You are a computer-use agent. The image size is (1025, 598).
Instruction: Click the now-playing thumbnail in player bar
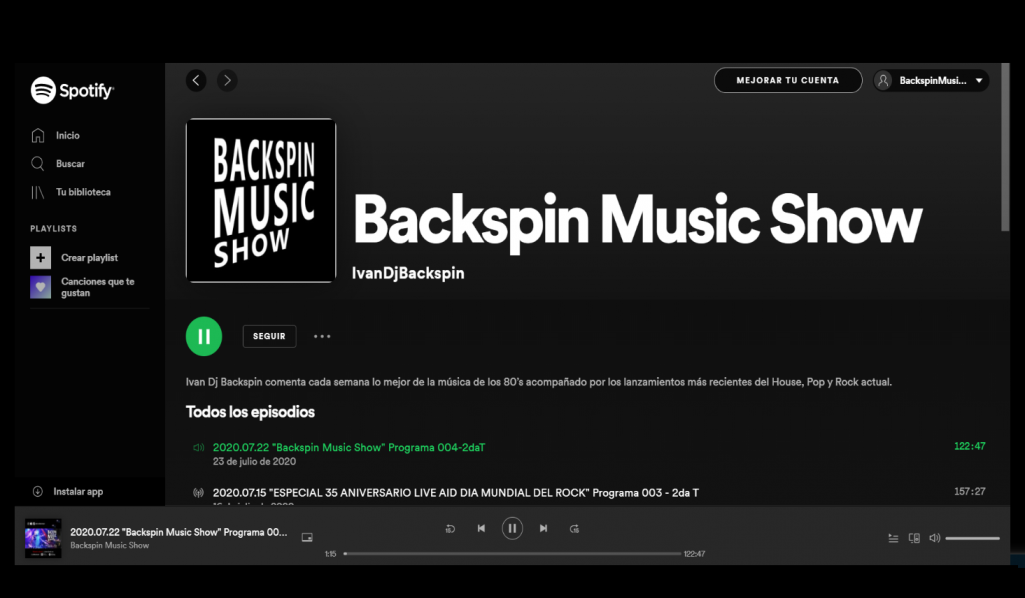[x=43, y=539]
